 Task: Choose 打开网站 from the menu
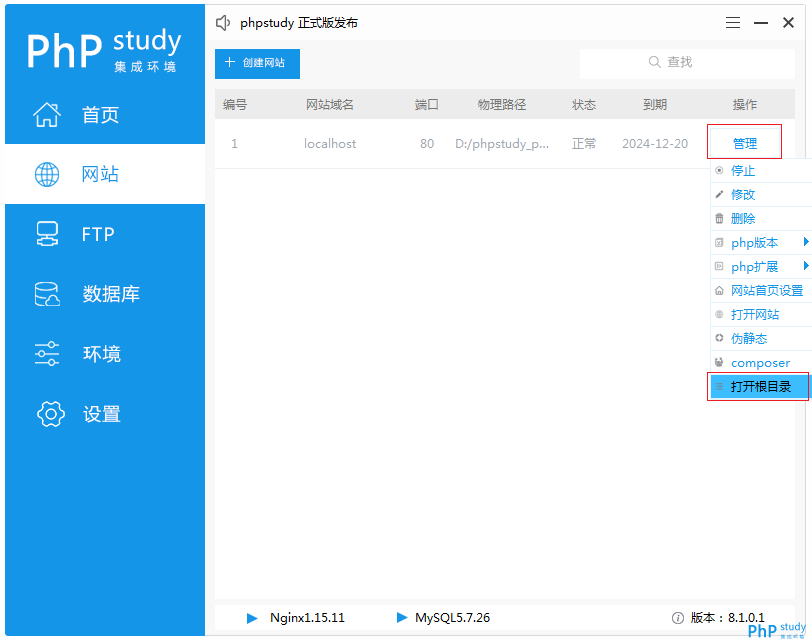(761, 314)
